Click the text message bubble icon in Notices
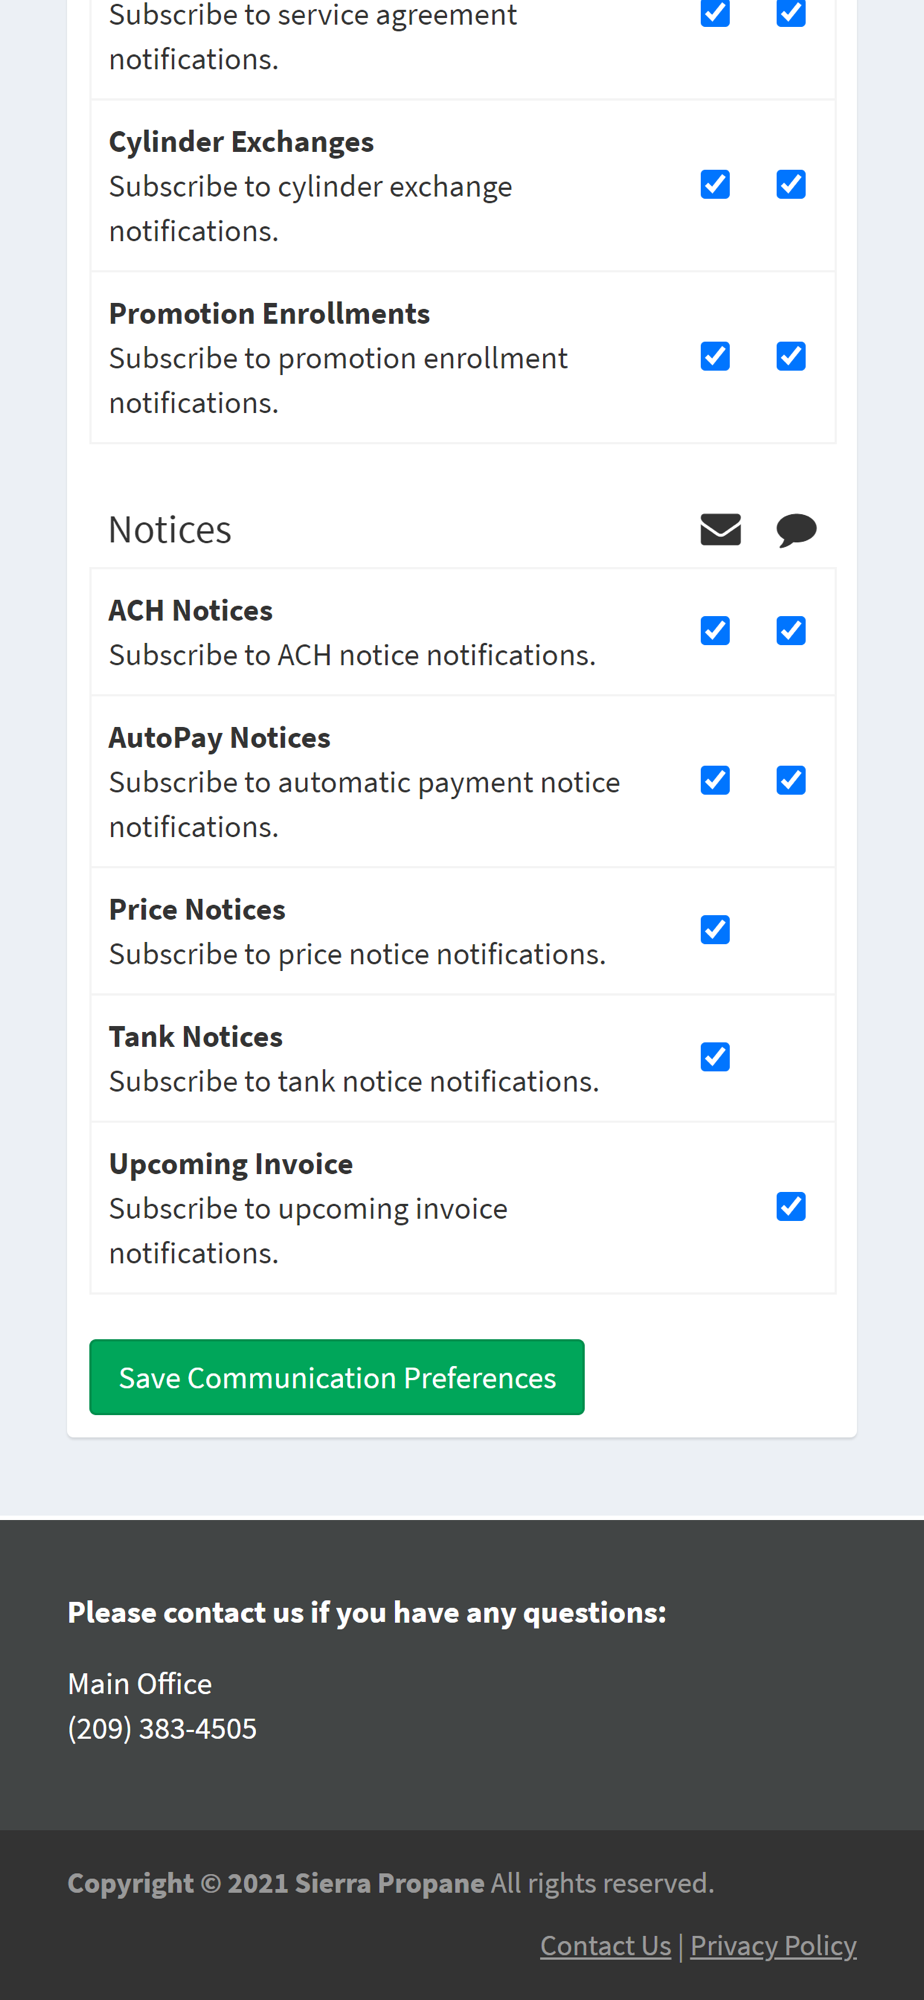 point(796,530)
